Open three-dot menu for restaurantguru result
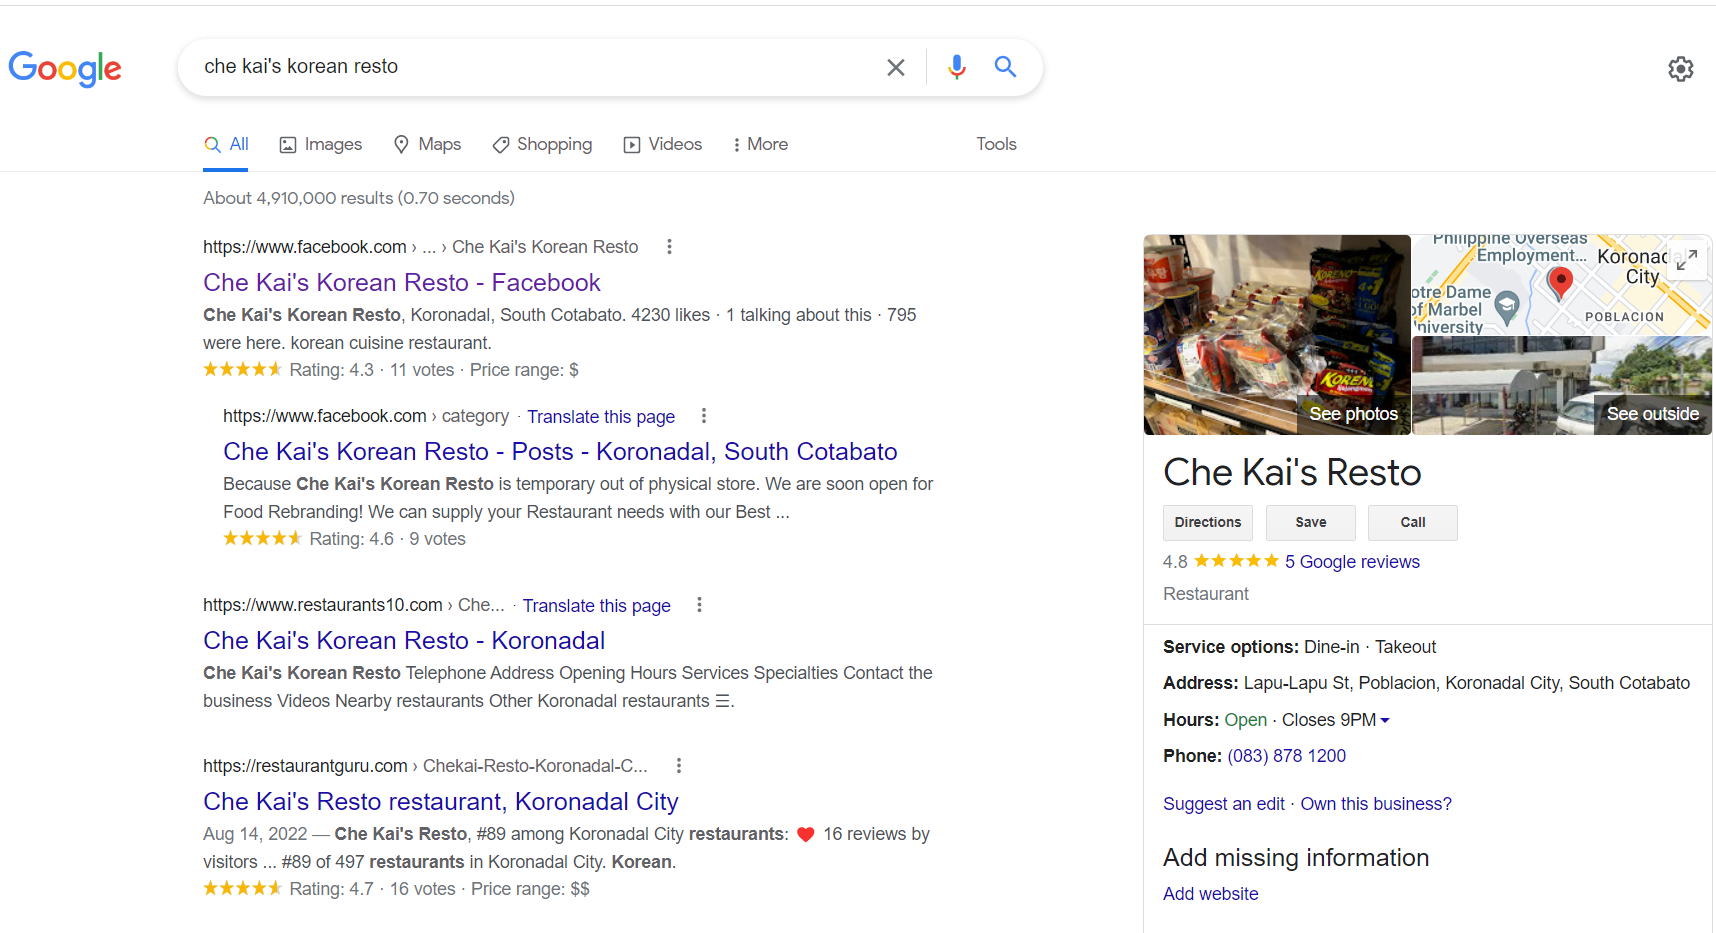This screenshot has width=1716, height=933. pos(679,766)
